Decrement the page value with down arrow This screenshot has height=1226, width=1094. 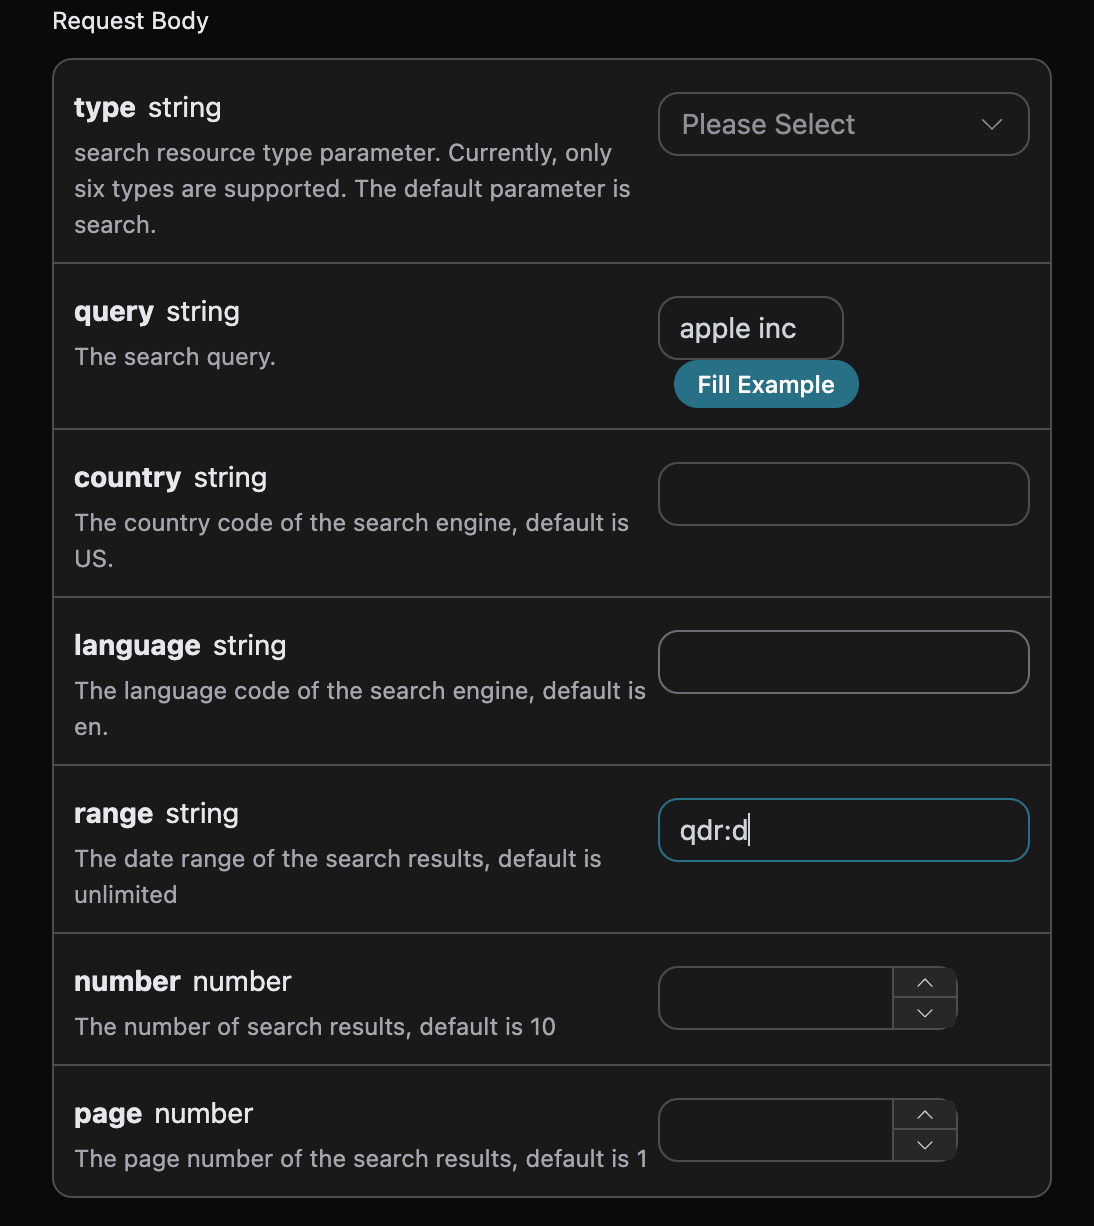tap(925, 1145)
